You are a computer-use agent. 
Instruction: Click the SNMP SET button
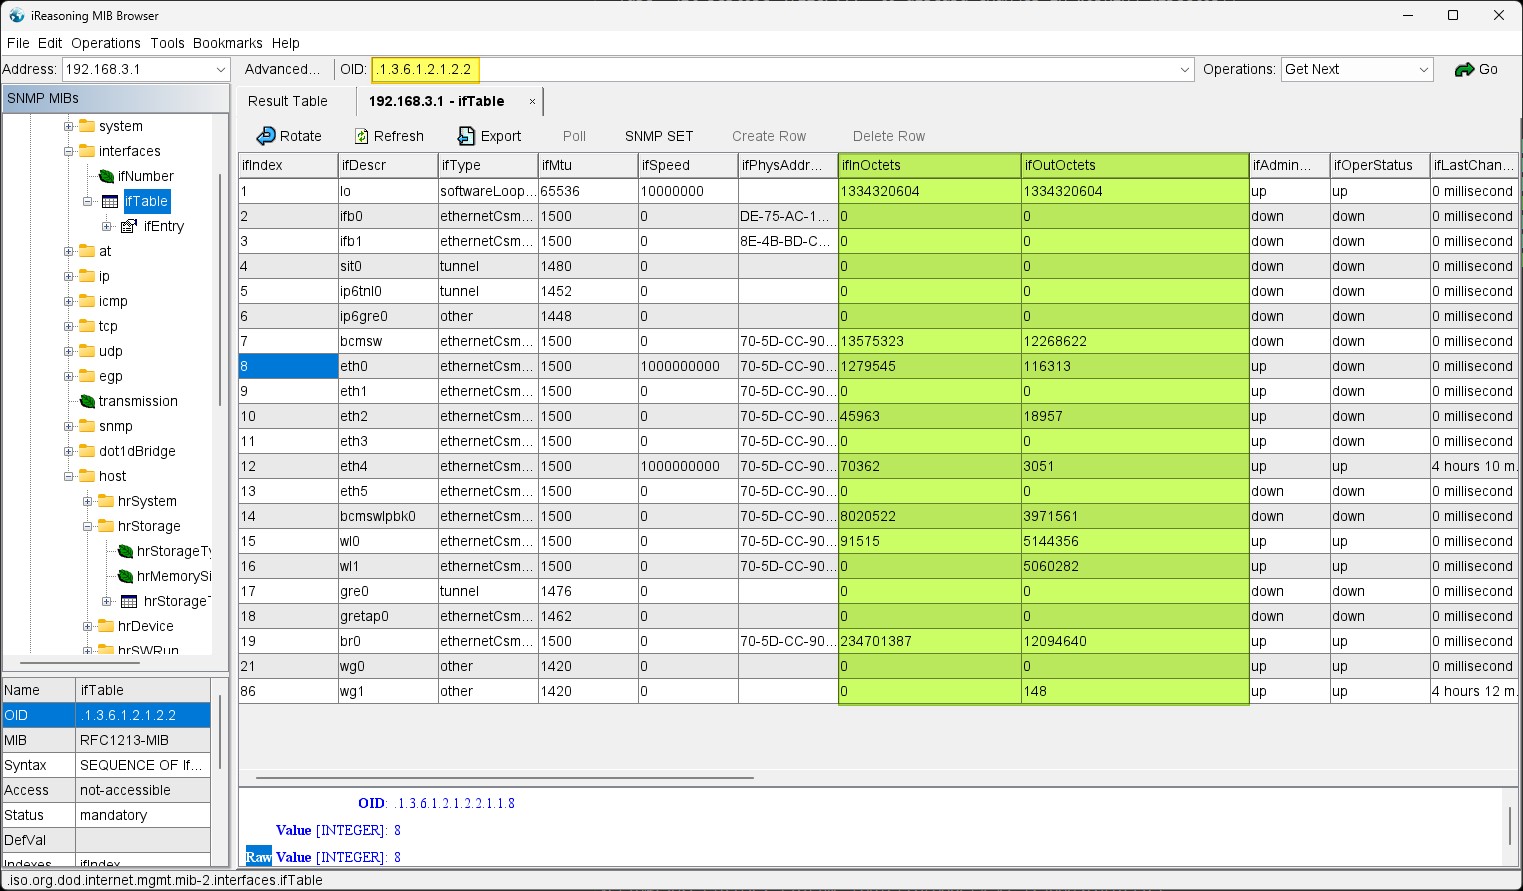click(x=659, y=136)
